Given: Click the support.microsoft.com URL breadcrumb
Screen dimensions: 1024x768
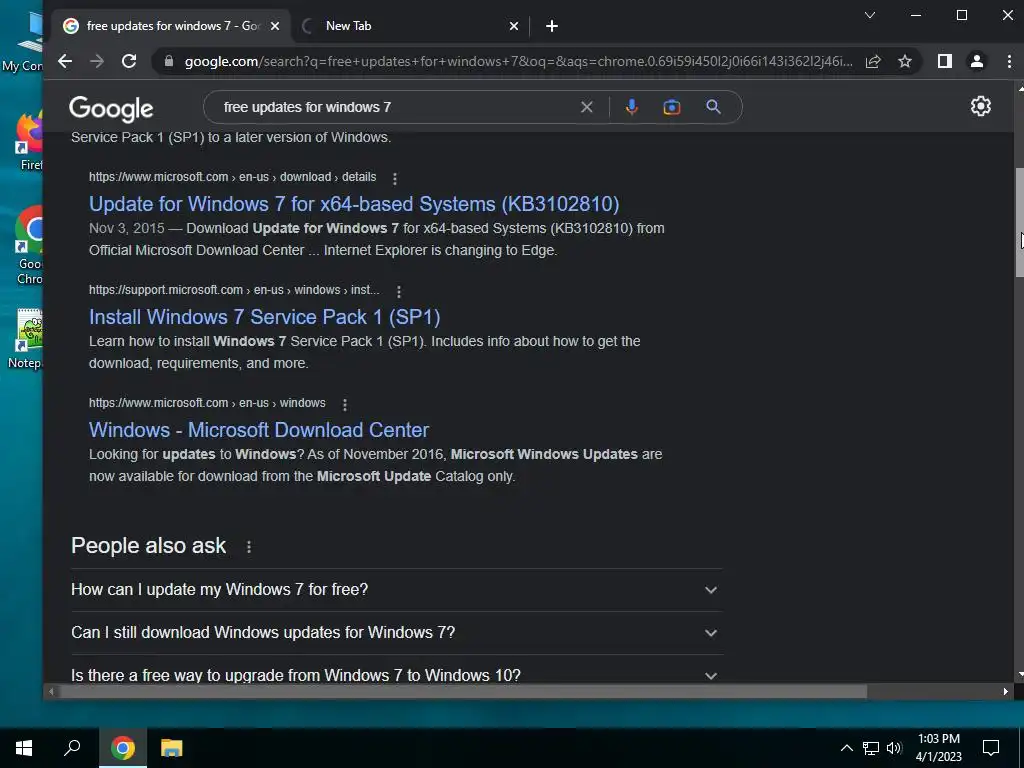Looking at the screenshot, I should (234, 290).
